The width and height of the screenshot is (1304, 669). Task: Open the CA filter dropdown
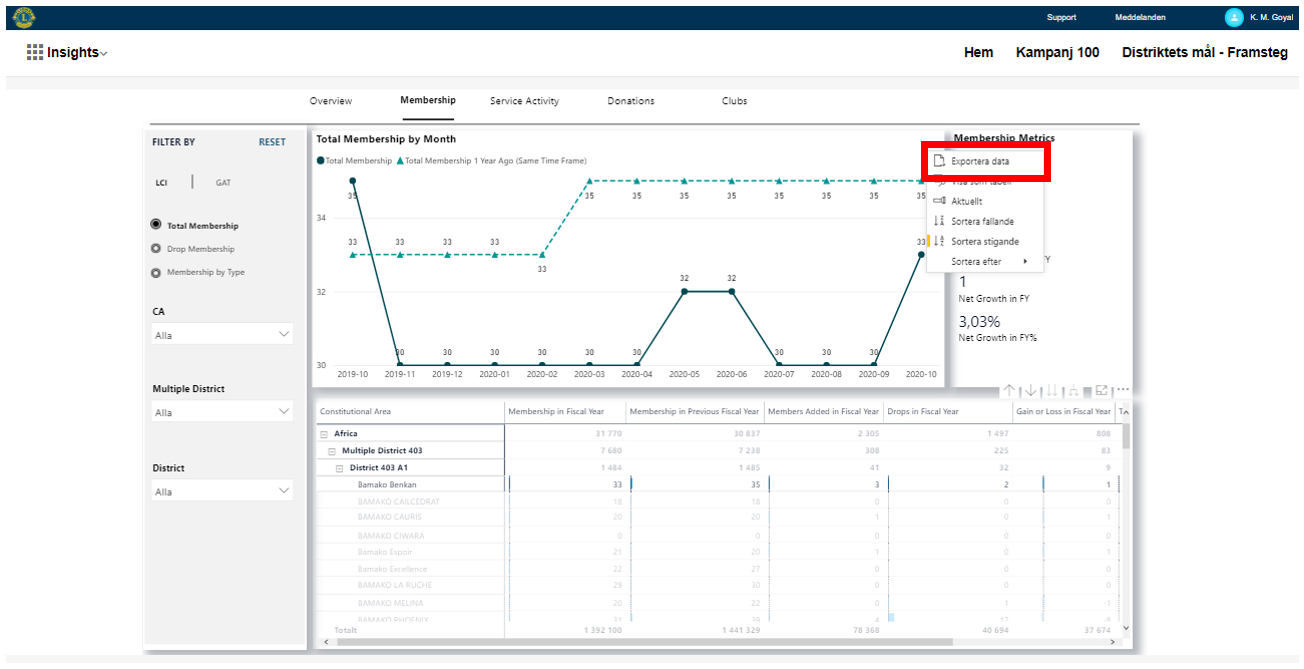click(222, 335)
